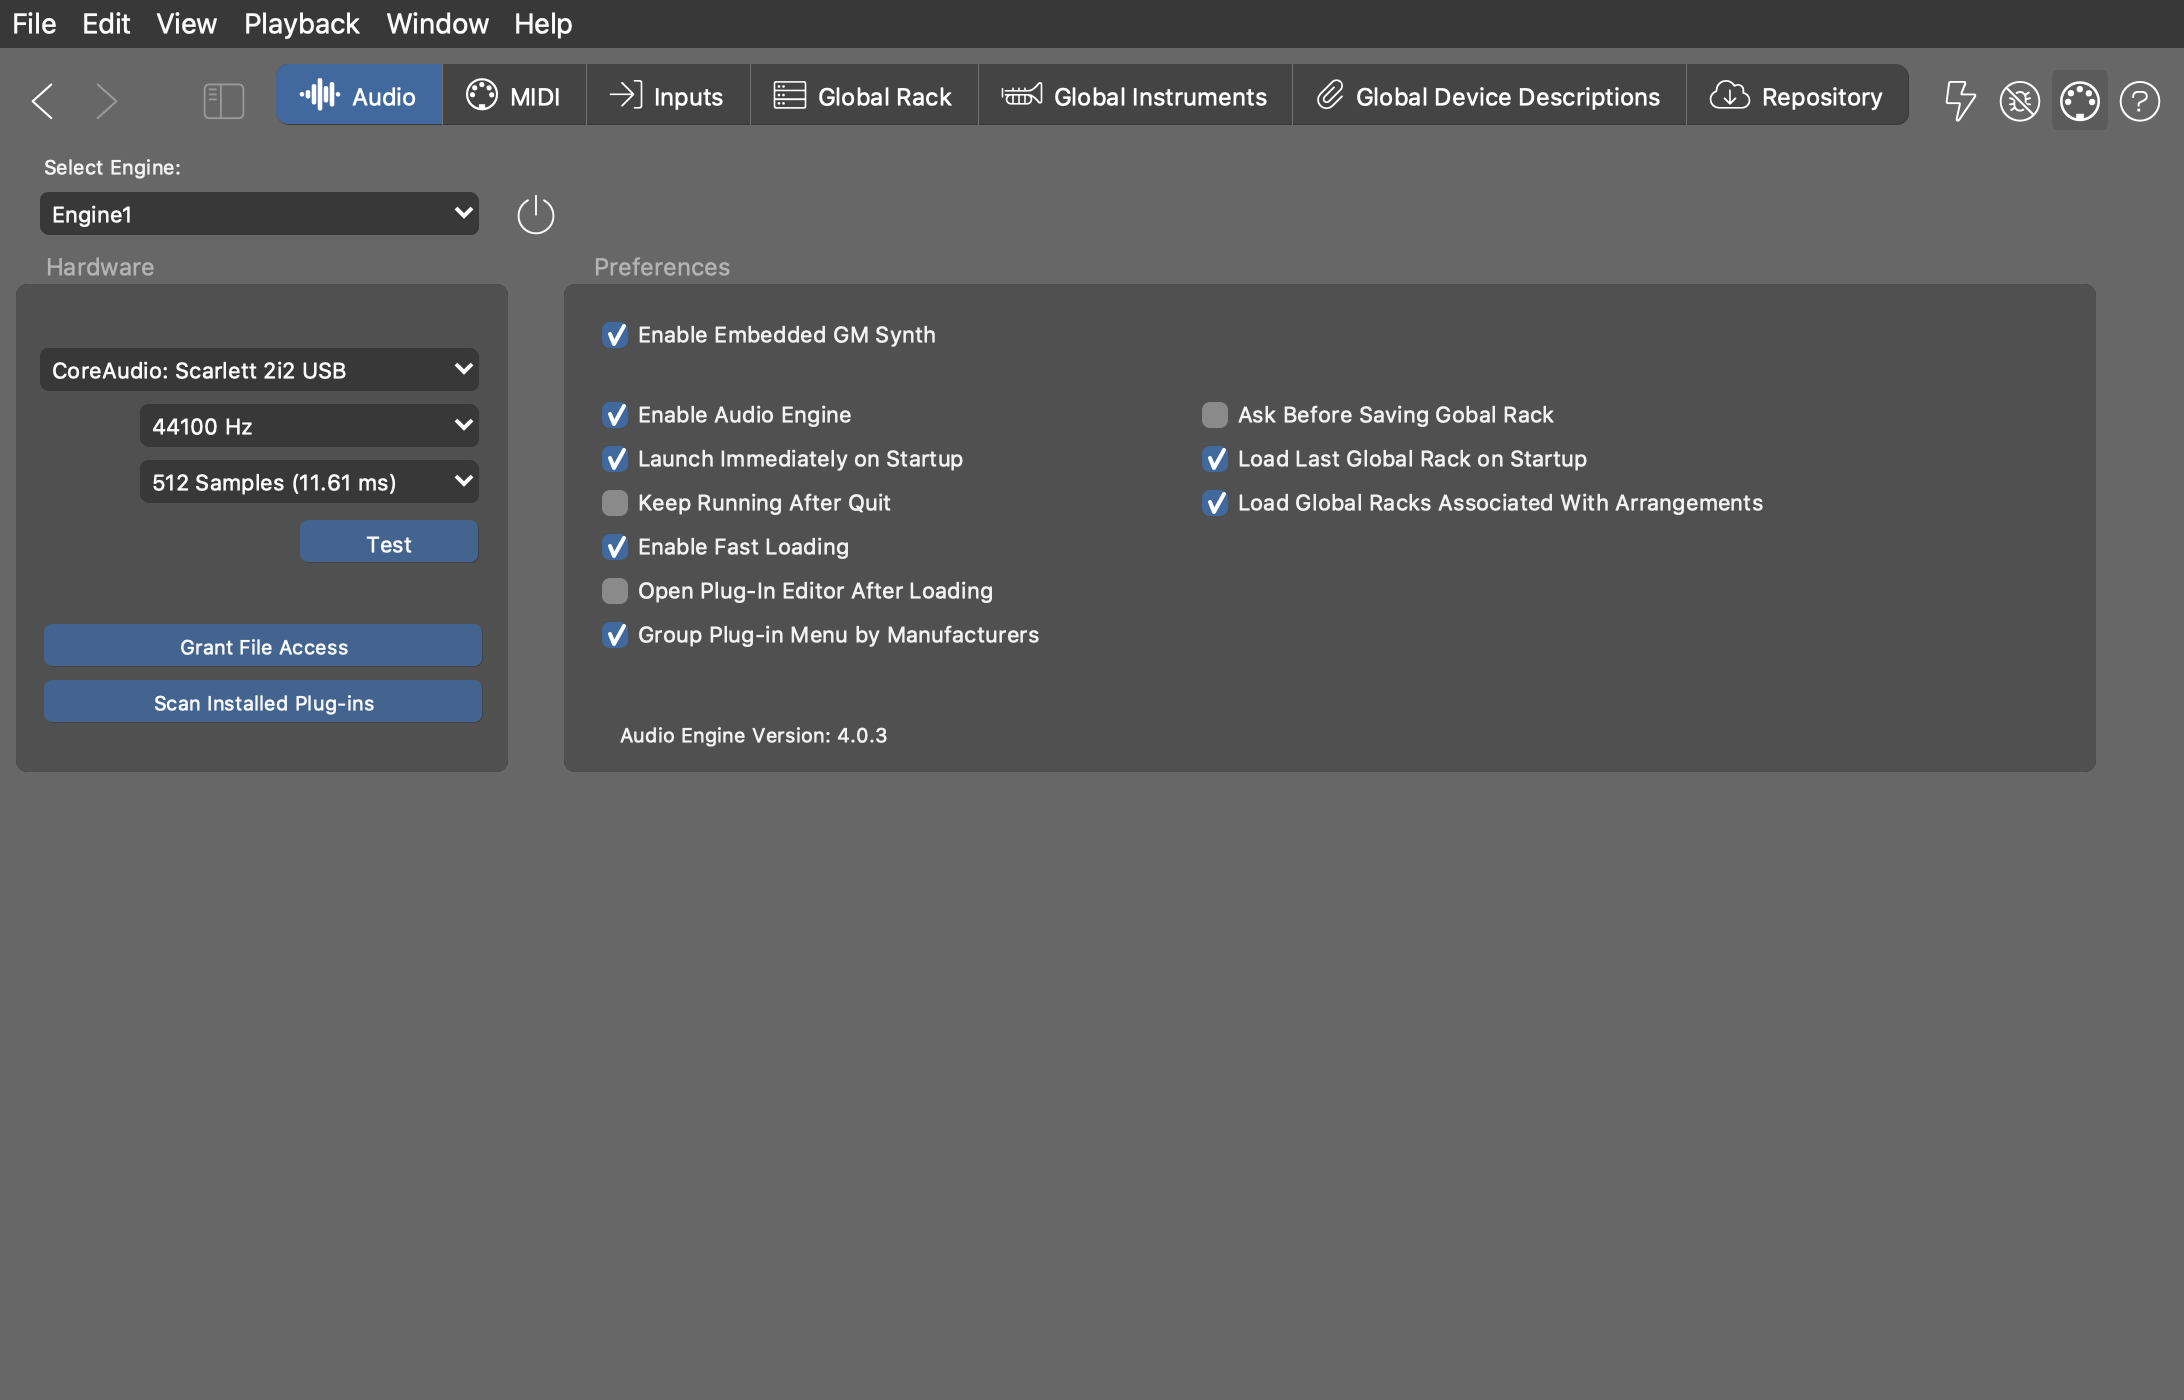The width and height of the screenshot is (2184, 1400).
Task: Open the Select Engine dropdown
Action: pyautogui.click(x=259, y=214)
